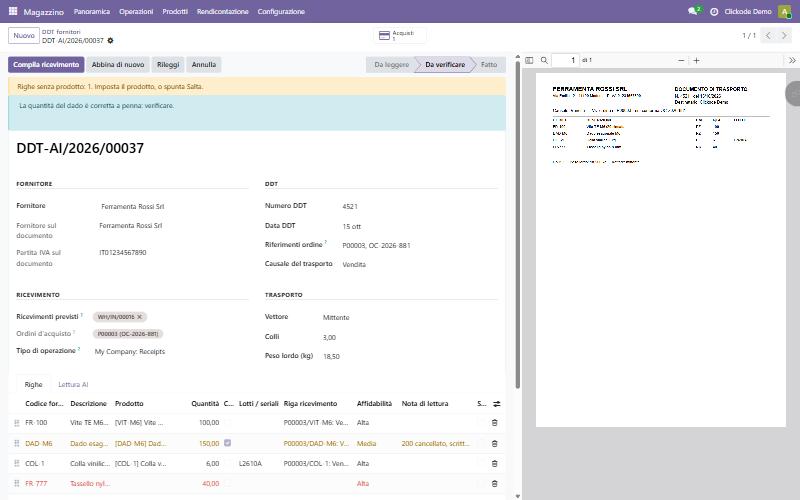
Task: Delete the COL-1 line
Action: 494,464
